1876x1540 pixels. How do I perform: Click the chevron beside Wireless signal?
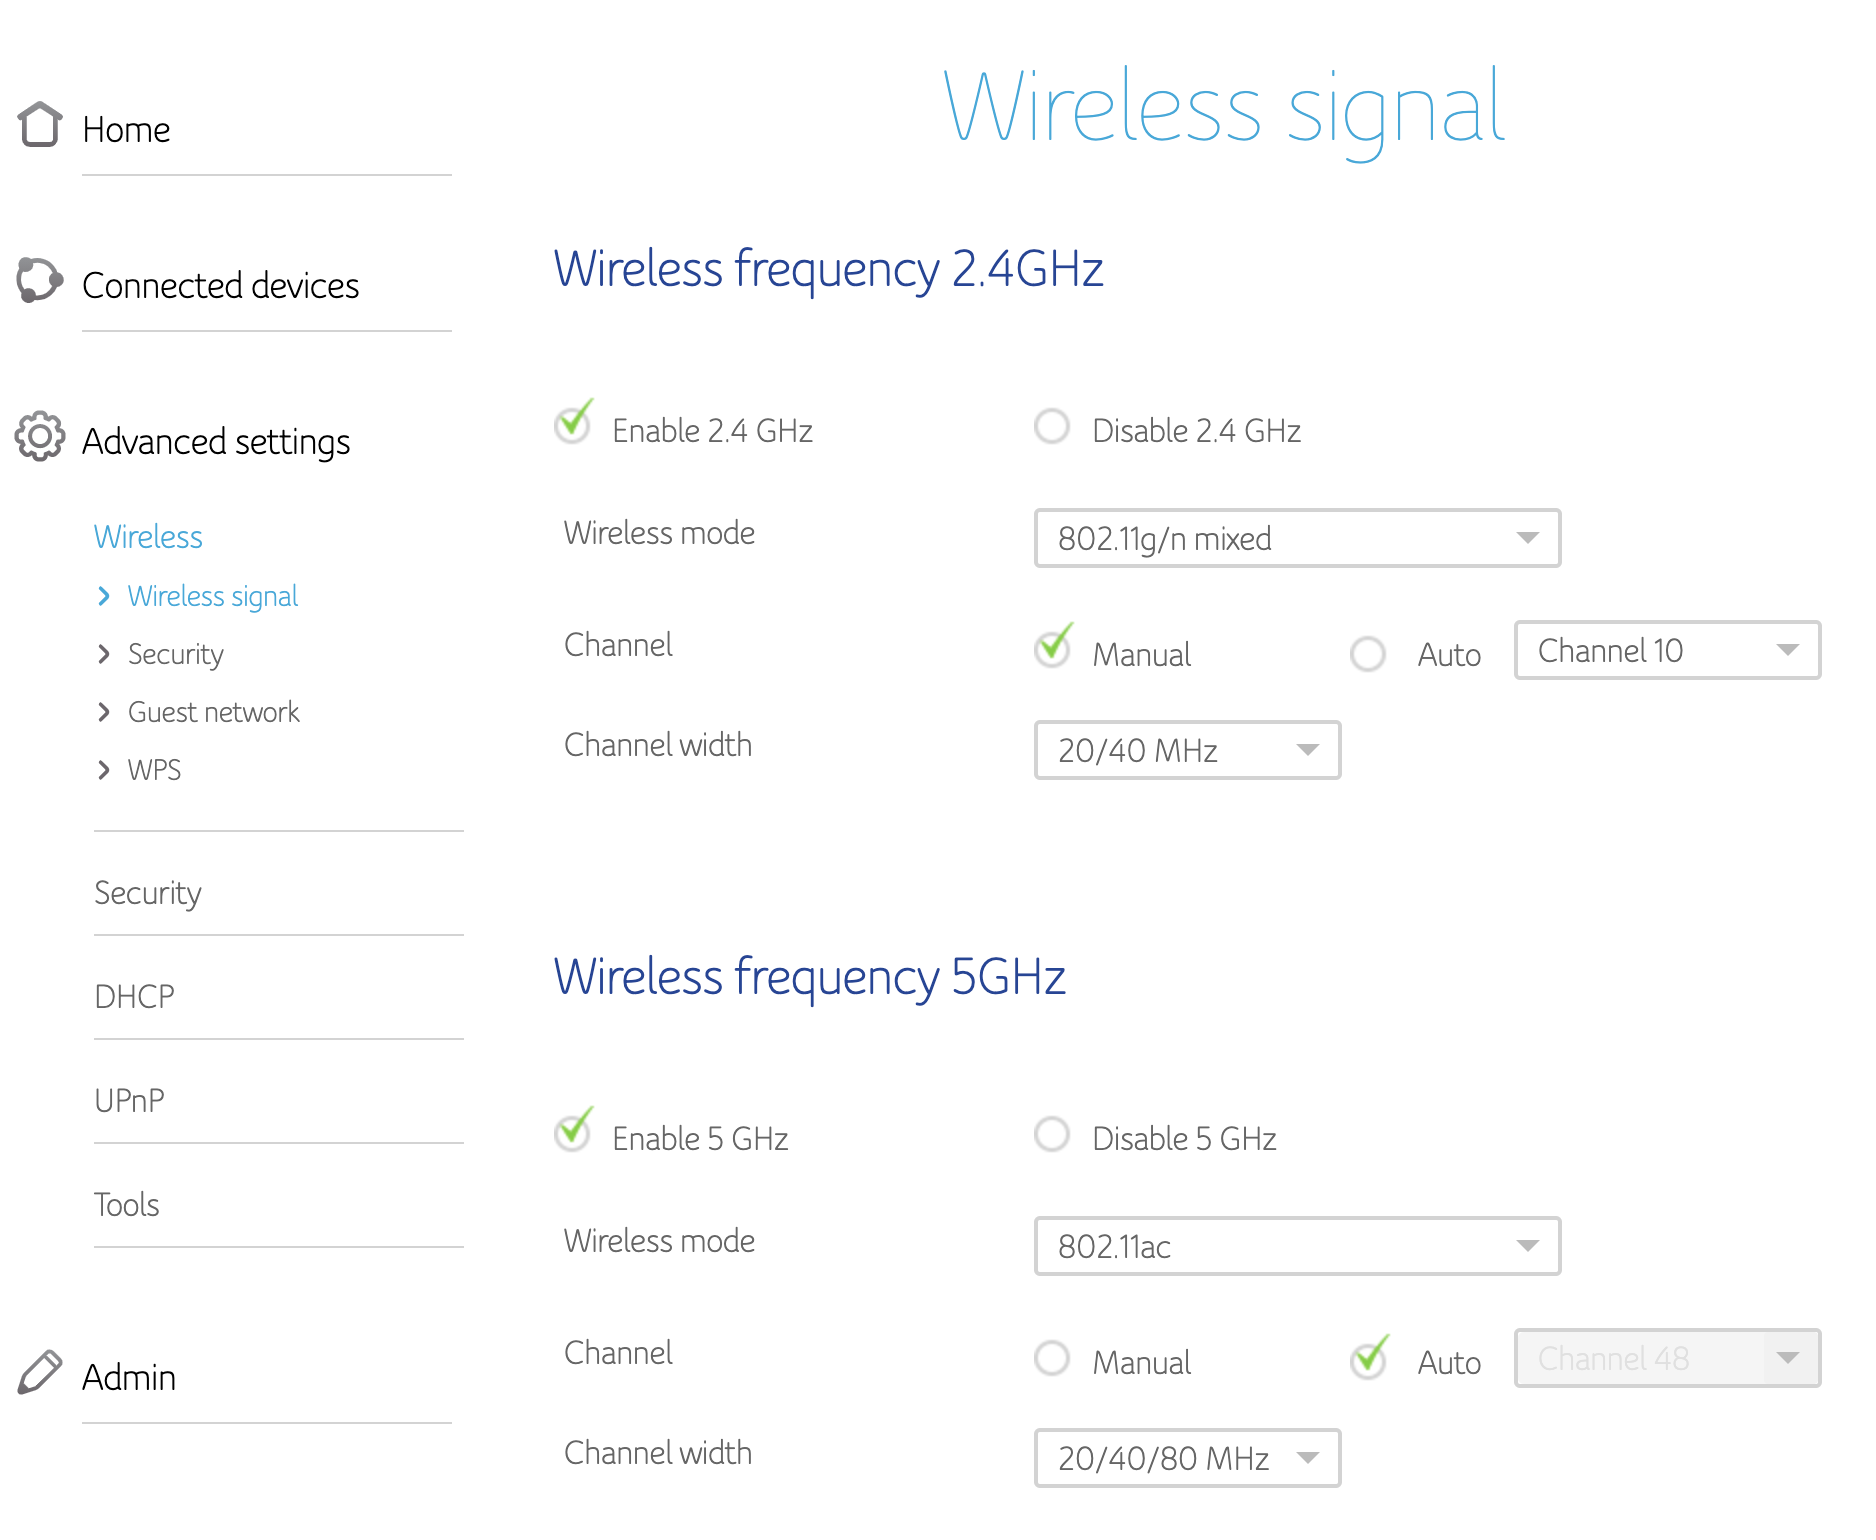106,596
